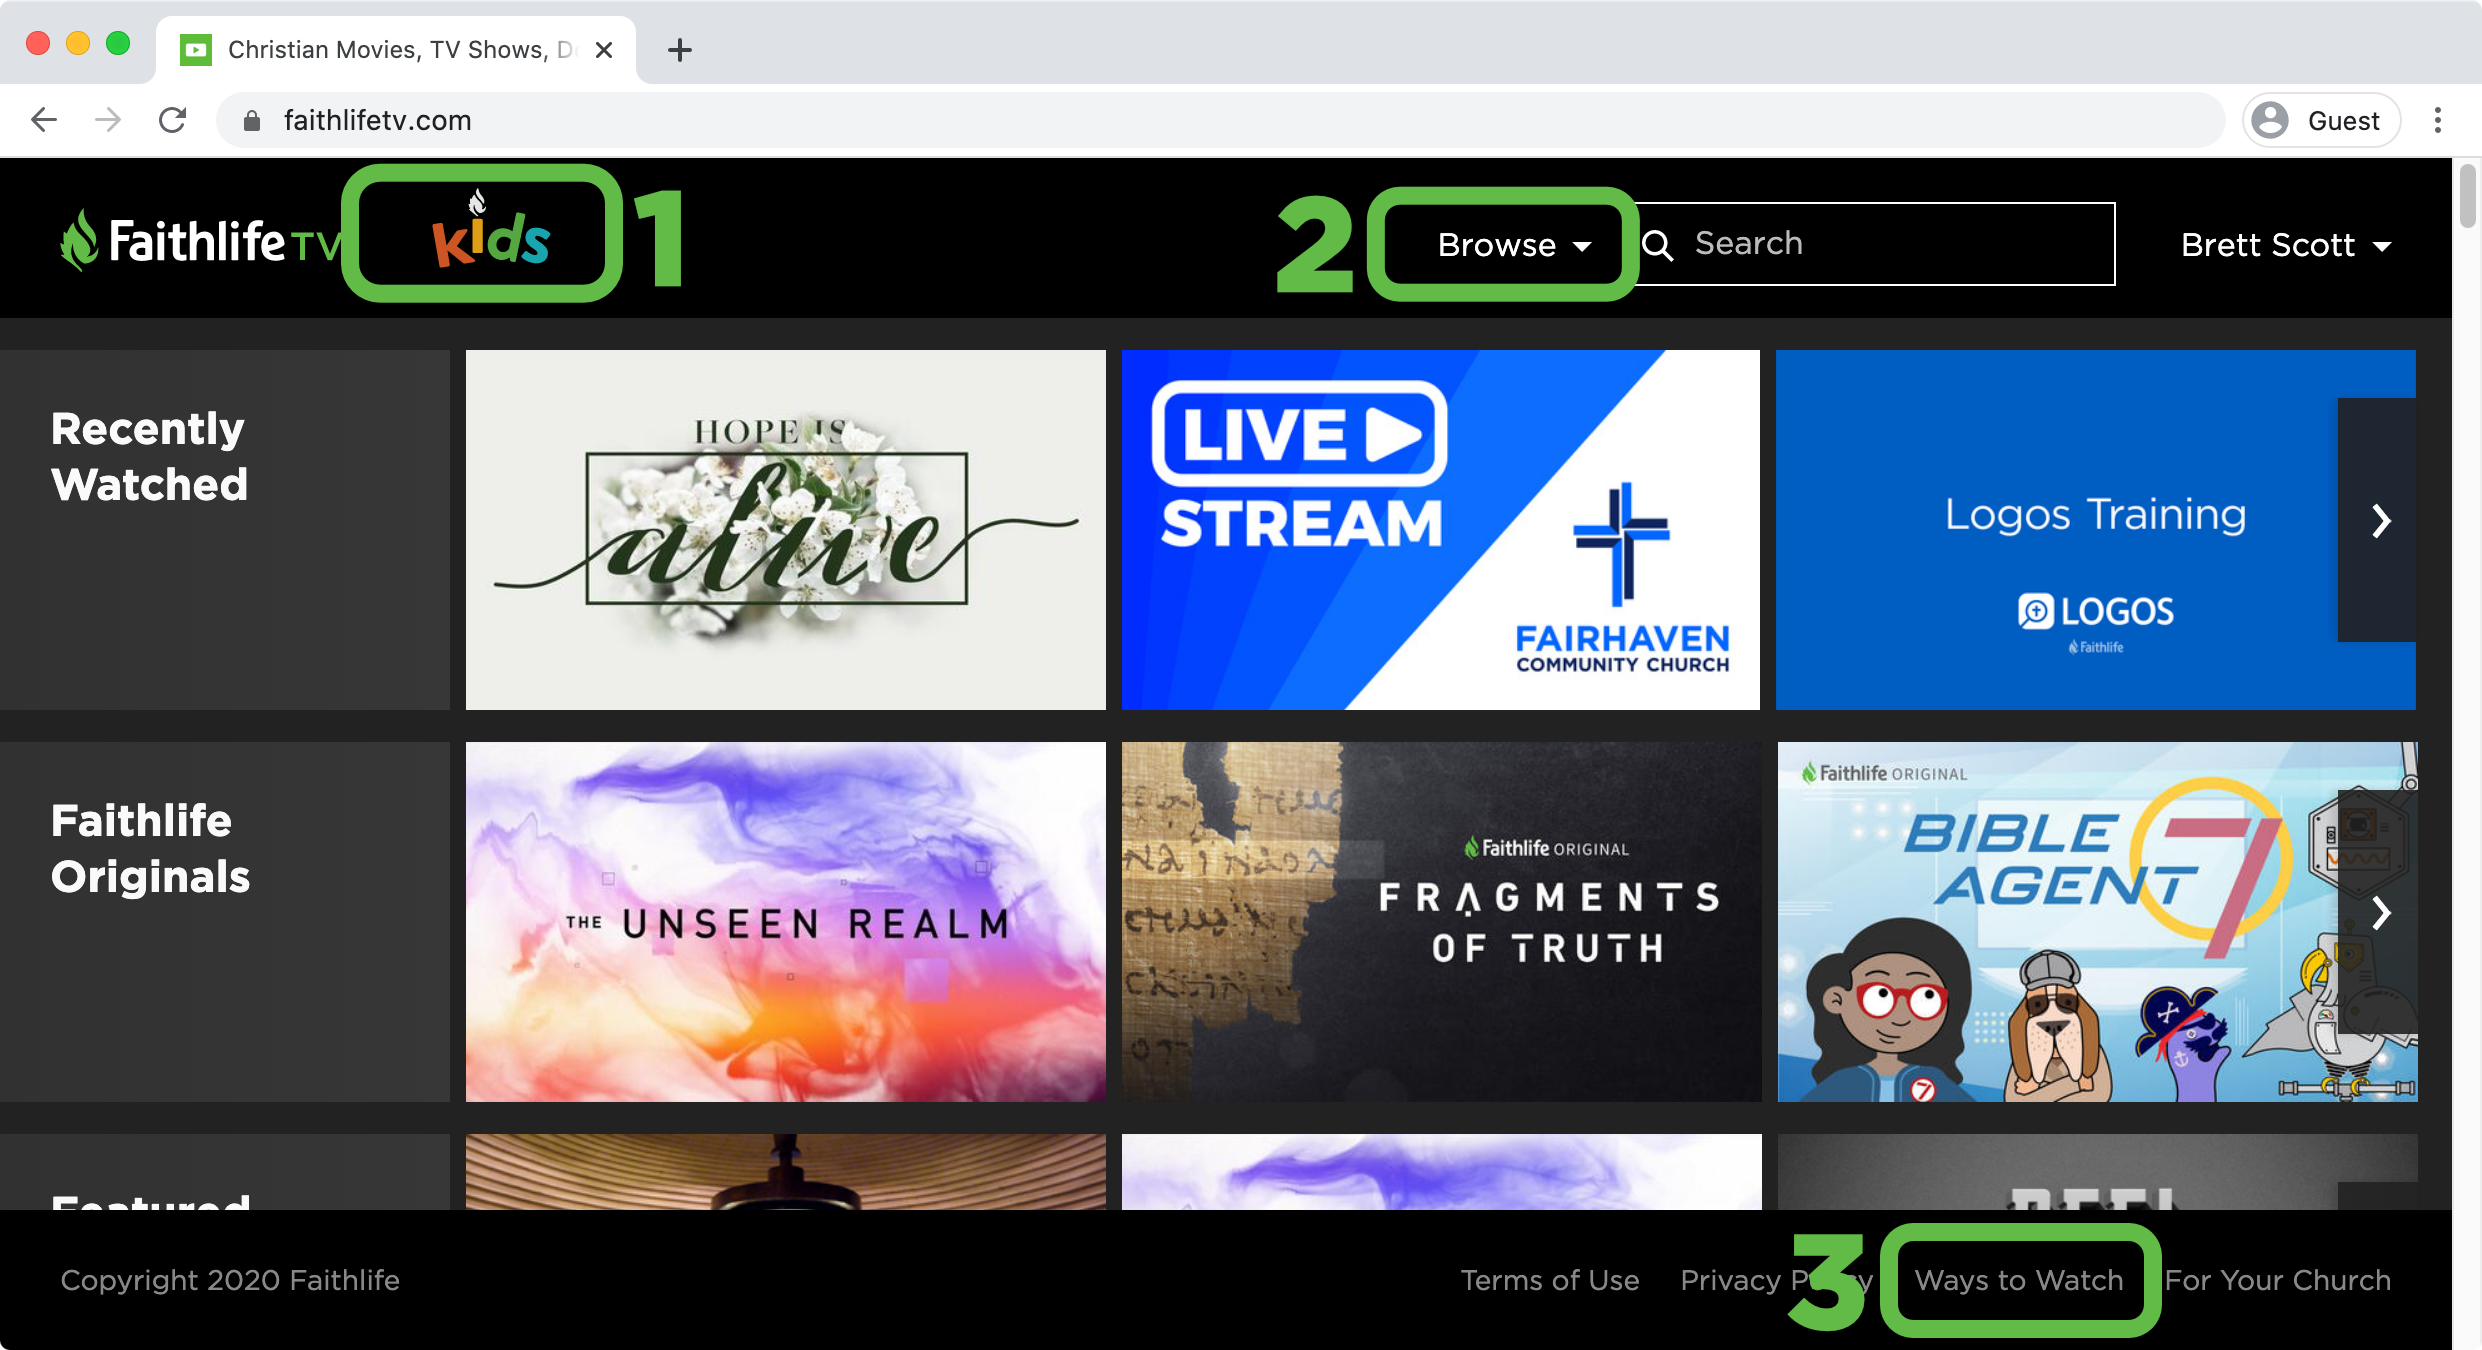Open a new browser tab
The image size is (2482, 1350).
[x=680, y=50]
